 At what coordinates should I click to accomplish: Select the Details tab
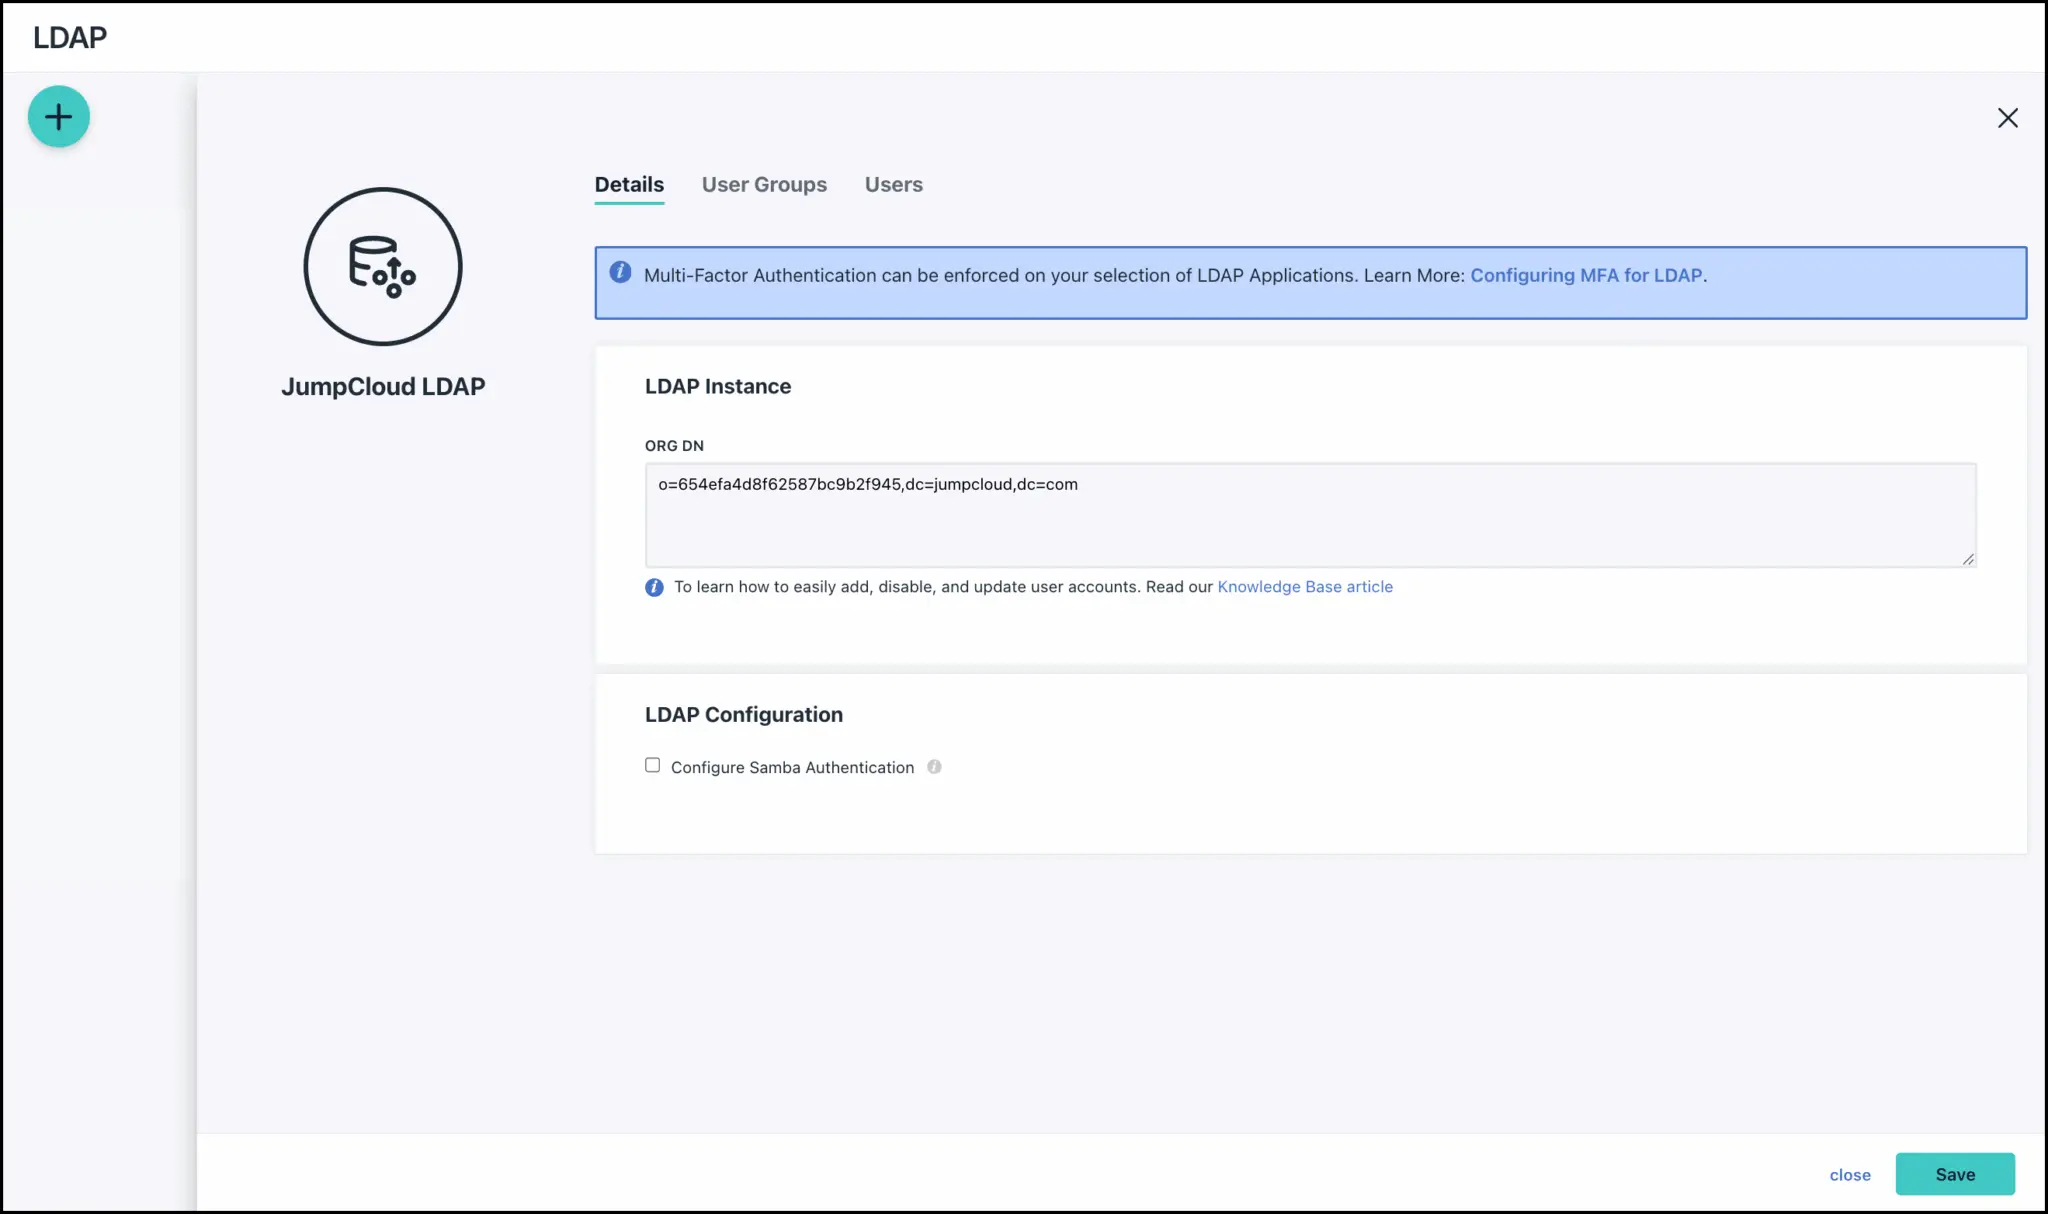pyautogui.click(x=629, y=184)
